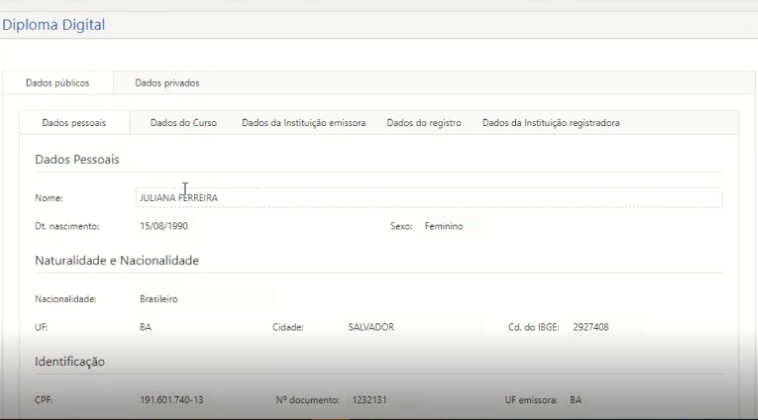Select the birth date field 15/08/1990
The height and width of the screenshot is (420, 758).
(x=190, y=226)
